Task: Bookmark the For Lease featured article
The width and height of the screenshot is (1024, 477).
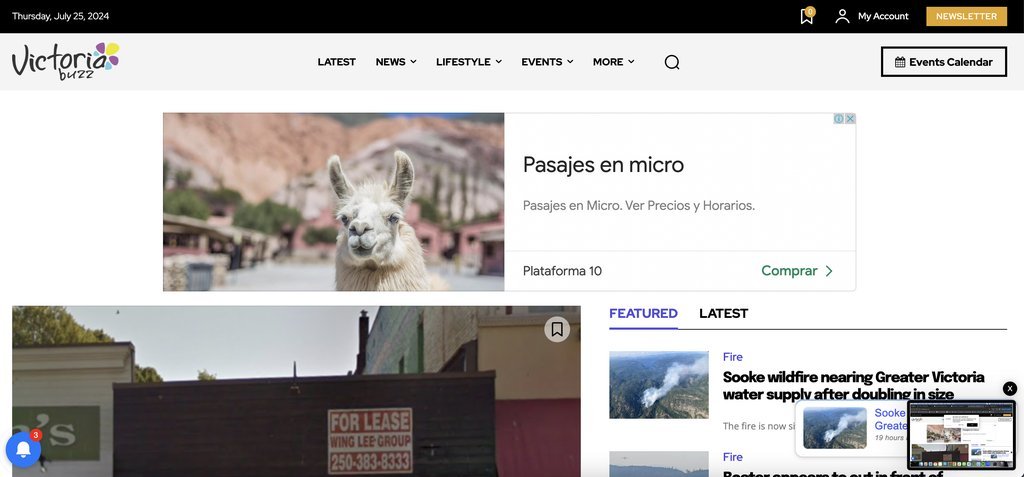Action: pos(557,329)
